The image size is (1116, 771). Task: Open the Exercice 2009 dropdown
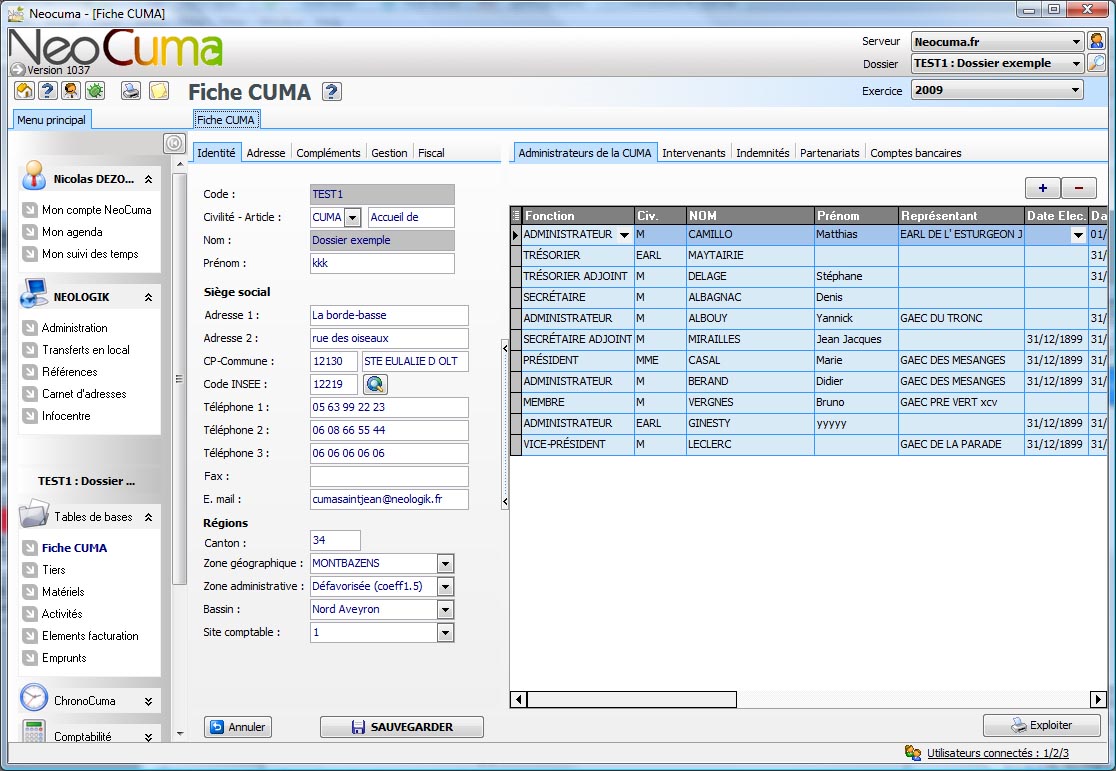(x=1075, y=90)
